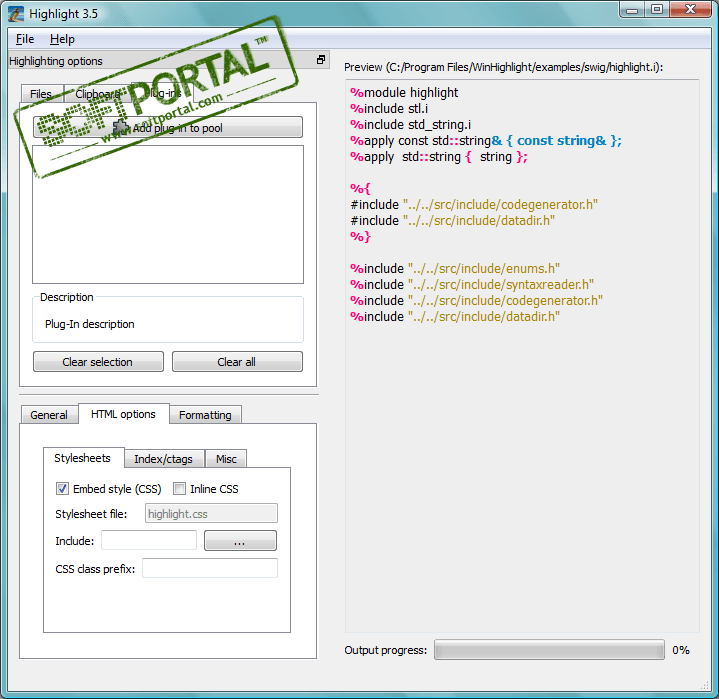Select the Stylesheets sub-tab
The width and height of the screenshot is (719, 699).
point(83,458)
